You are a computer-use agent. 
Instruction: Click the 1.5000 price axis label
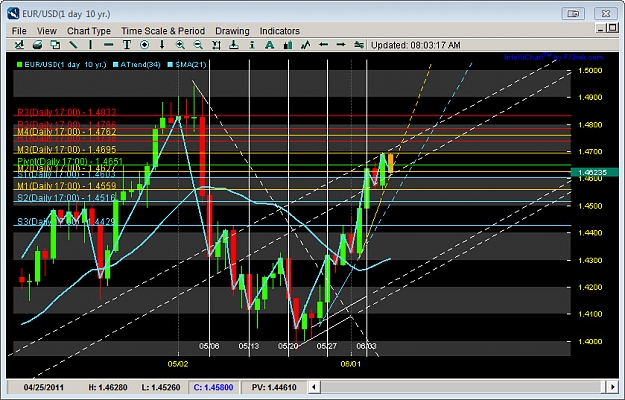point(591,71)
